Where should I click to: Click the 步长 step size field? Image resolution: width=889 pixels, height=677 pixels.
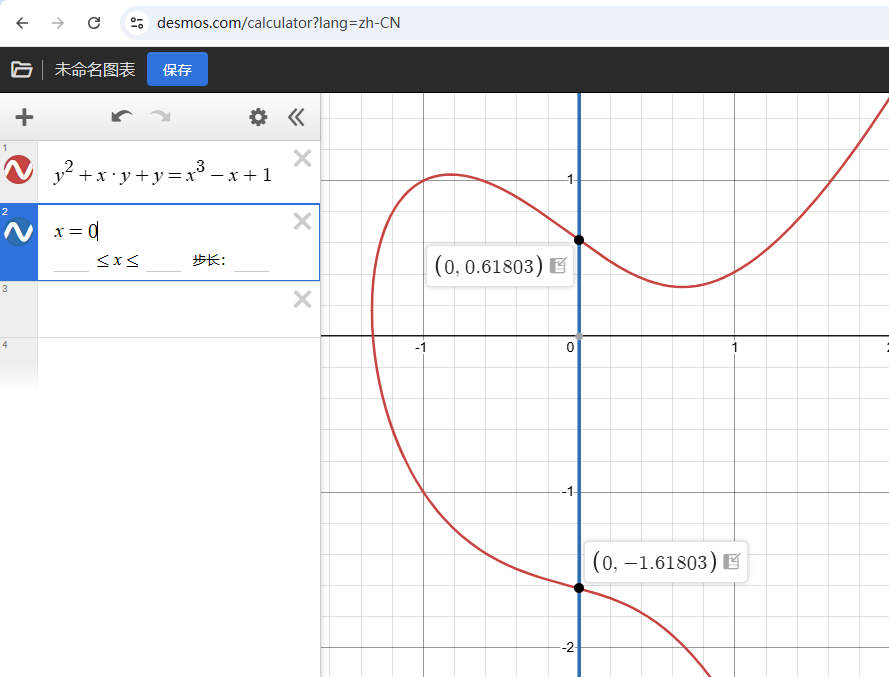coord(251,262)
